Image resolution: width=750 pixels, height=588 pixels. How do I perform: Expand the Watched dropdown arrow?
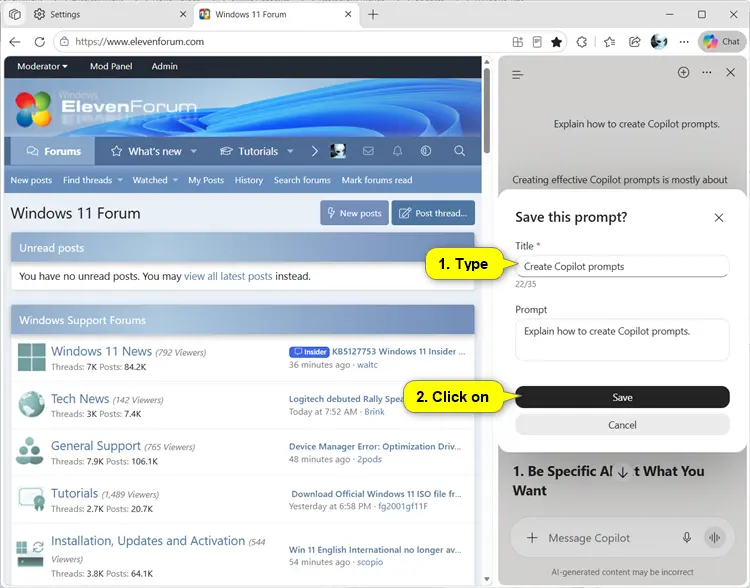coord(176,180)
